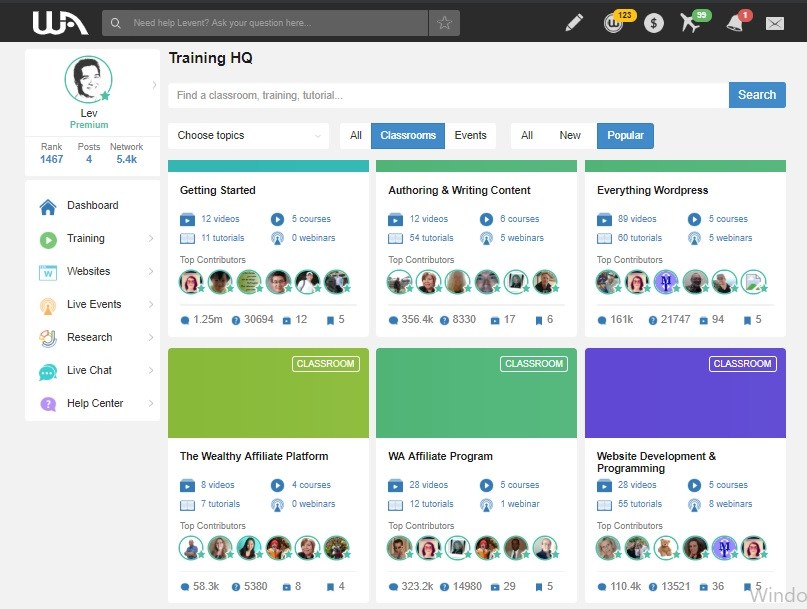Click the Posts 4 value
Image resolution: width=807 pixels, height=609 pixels.
coord(89,160)
